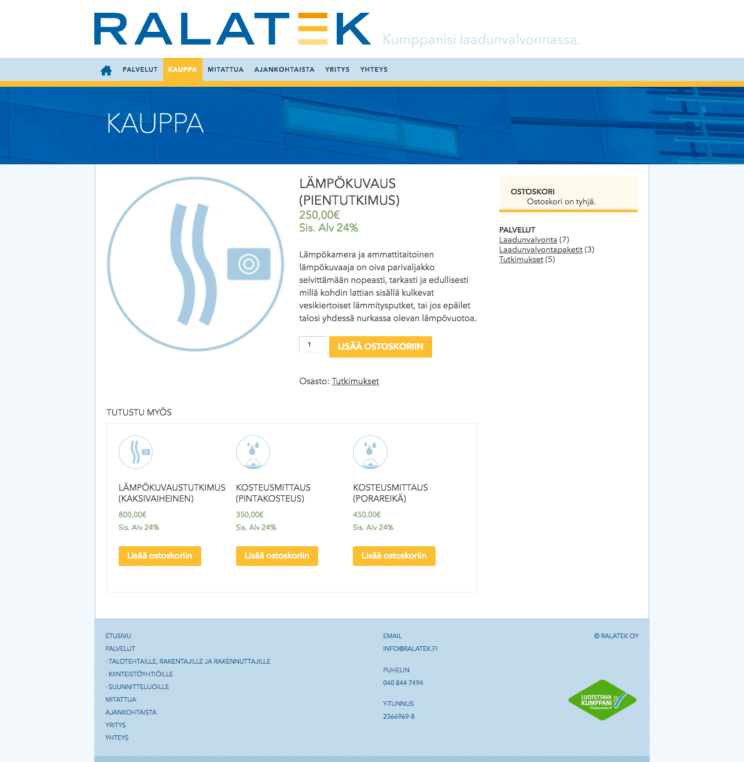Open the large Lämpökuvaus product image
744x762 pixels.
195,264
